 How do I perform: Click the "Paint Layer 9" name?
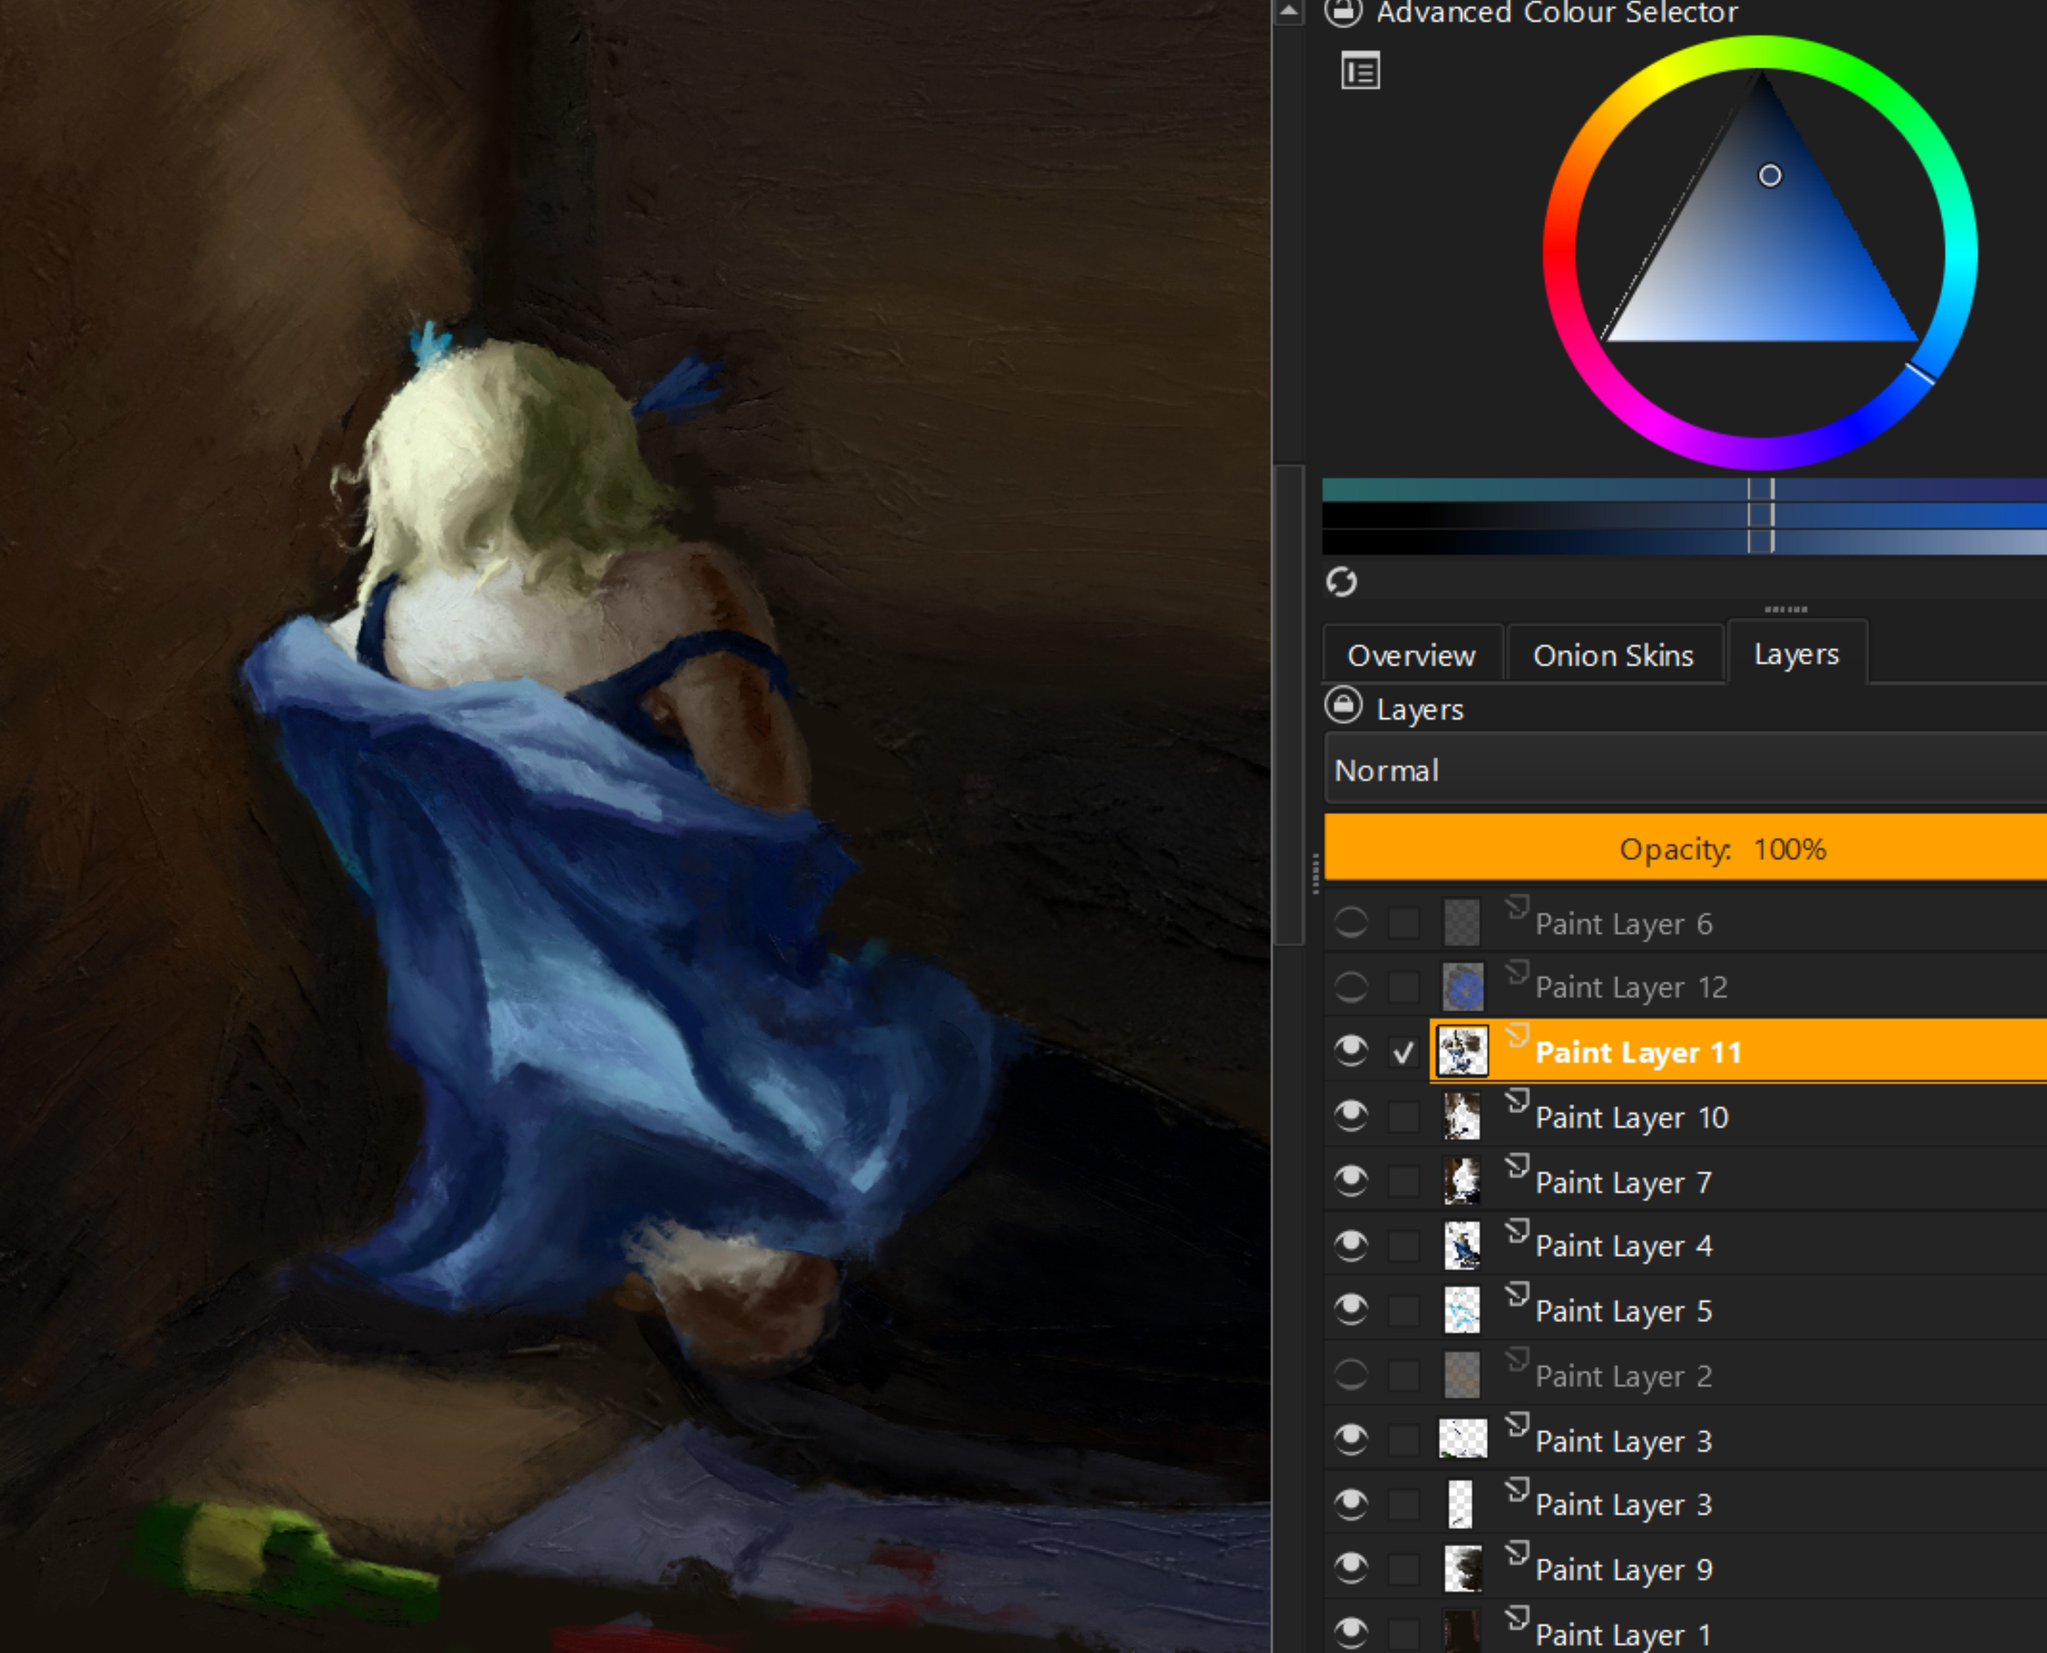coord(1623,1570)
